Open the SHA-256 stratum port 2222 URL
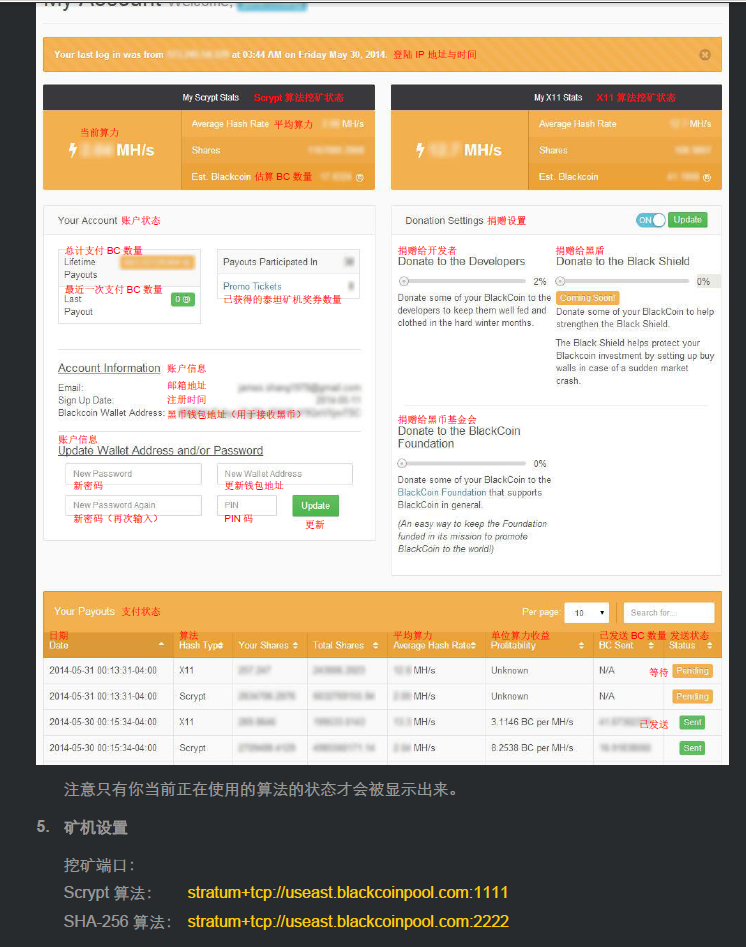746x947 pixels. point(348,922)
